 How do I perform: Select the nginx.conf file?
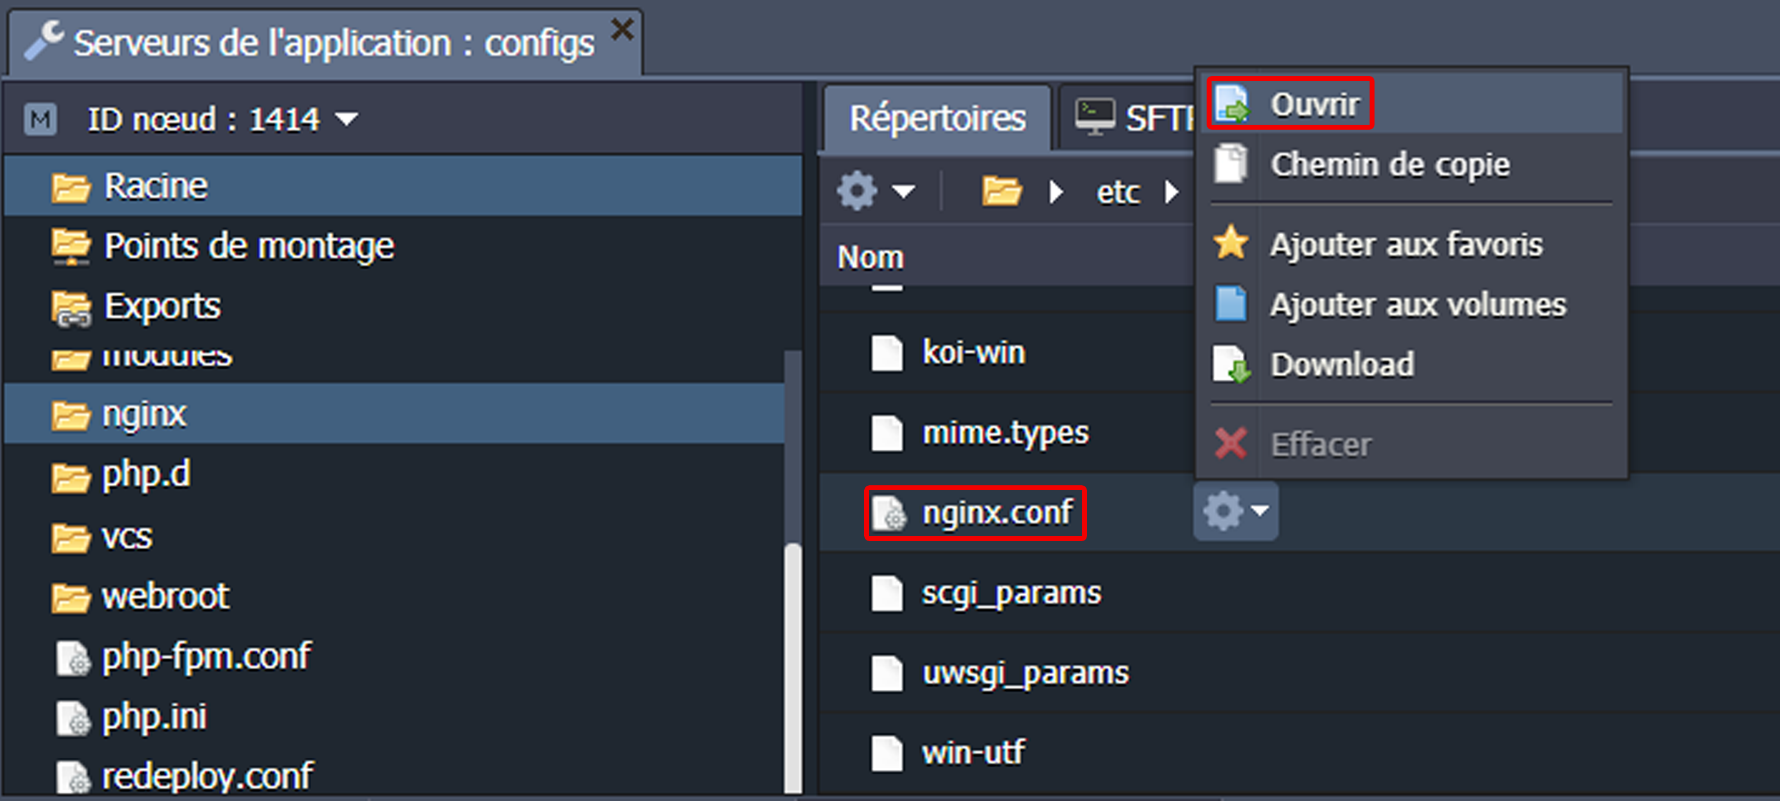pyautogui.click(x=996, y=513)
